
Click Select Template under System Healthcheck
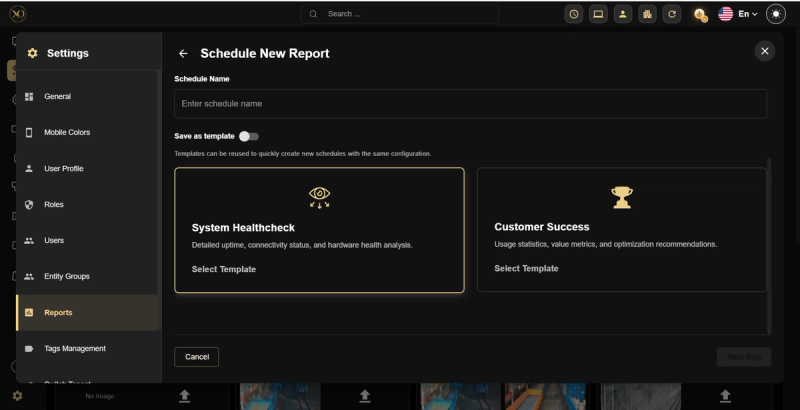click(223, 269)
